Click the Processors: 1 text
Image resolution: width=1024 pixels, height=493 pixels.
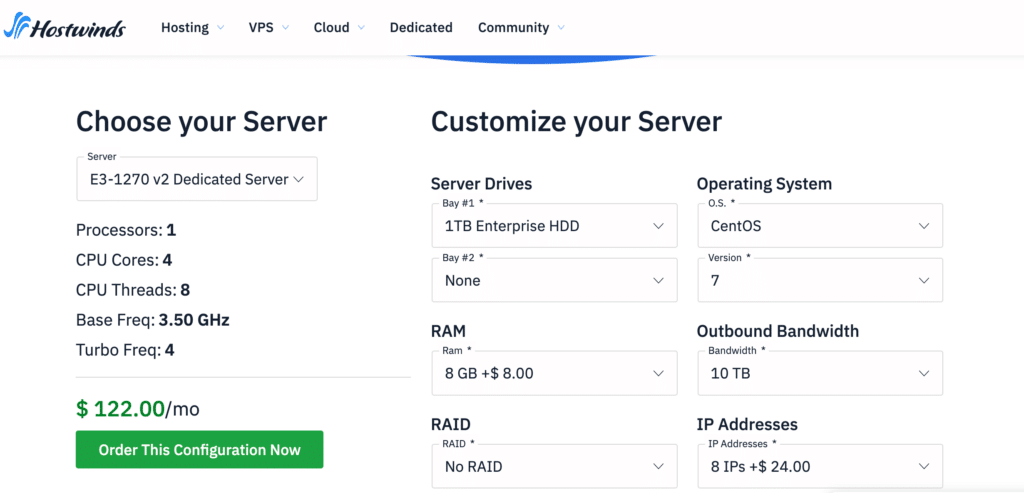(126, 230)
